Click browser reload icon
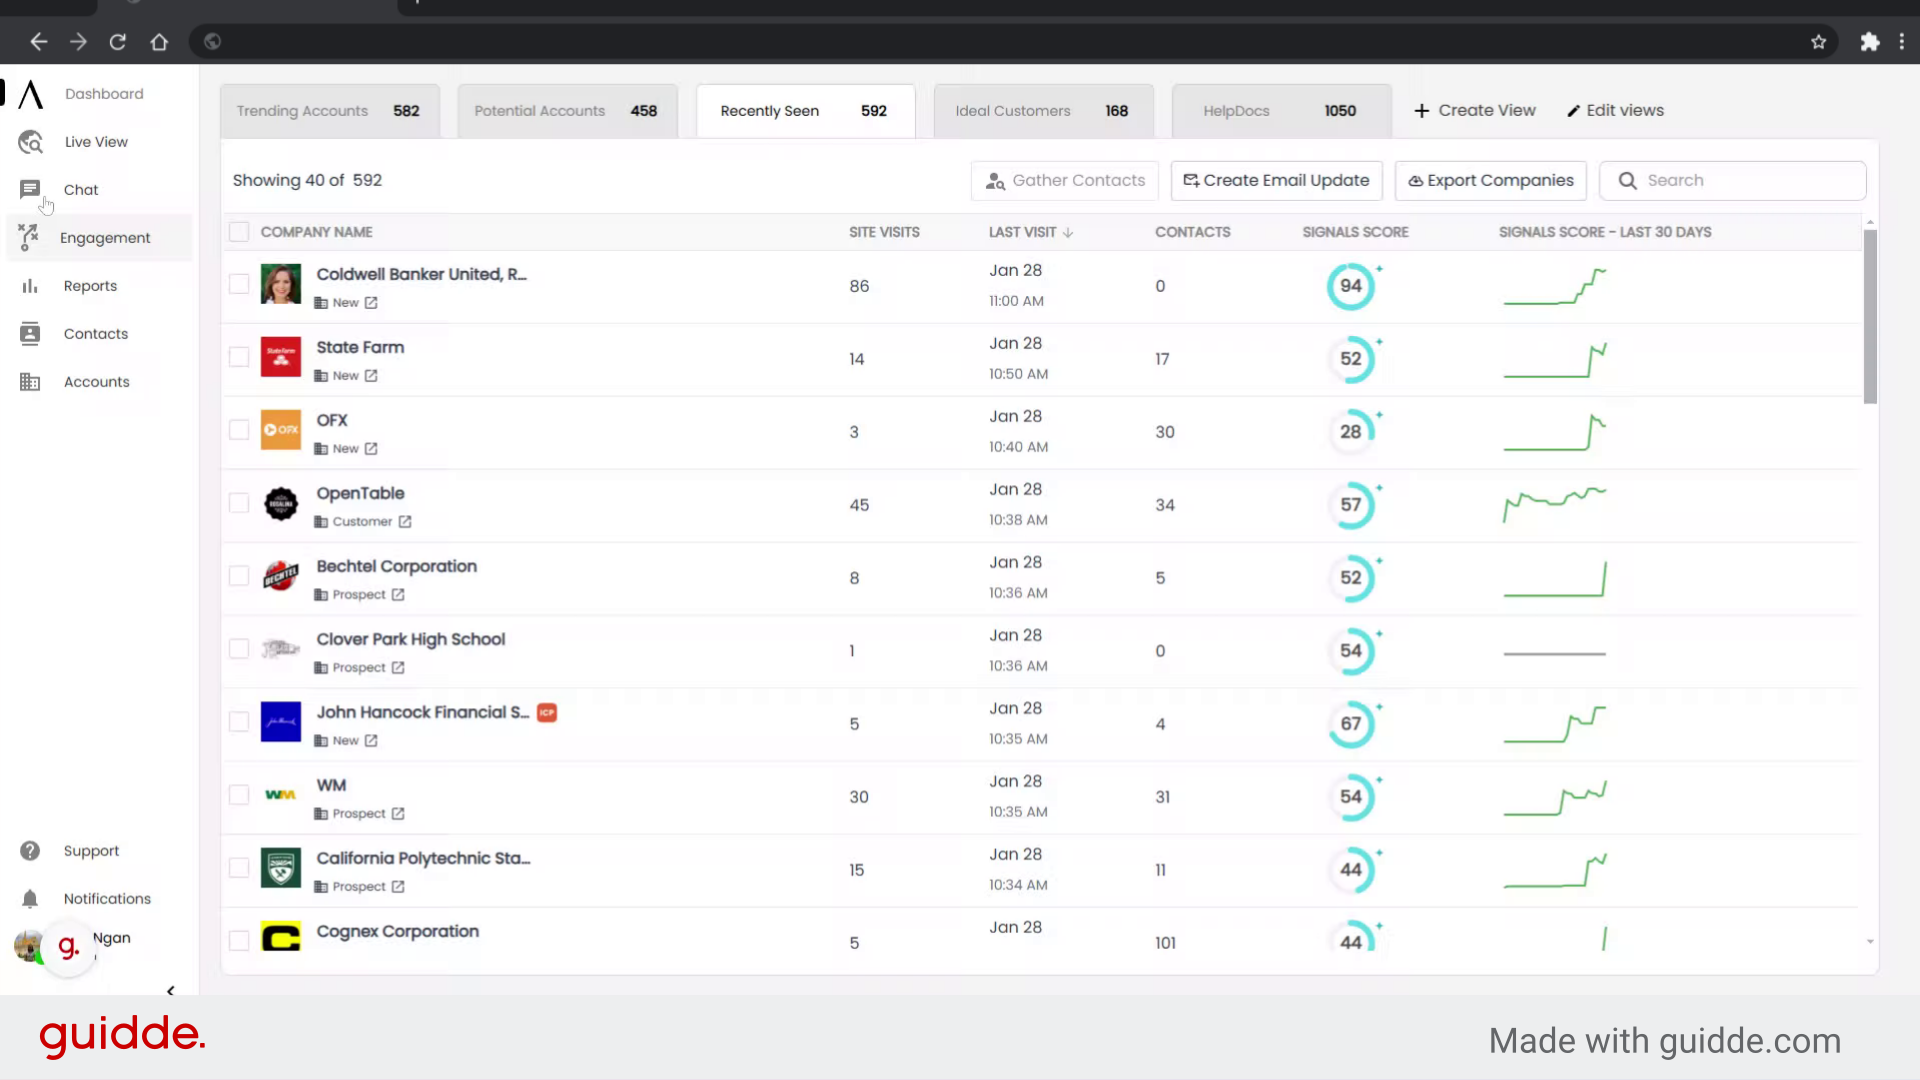 point(118,42)
